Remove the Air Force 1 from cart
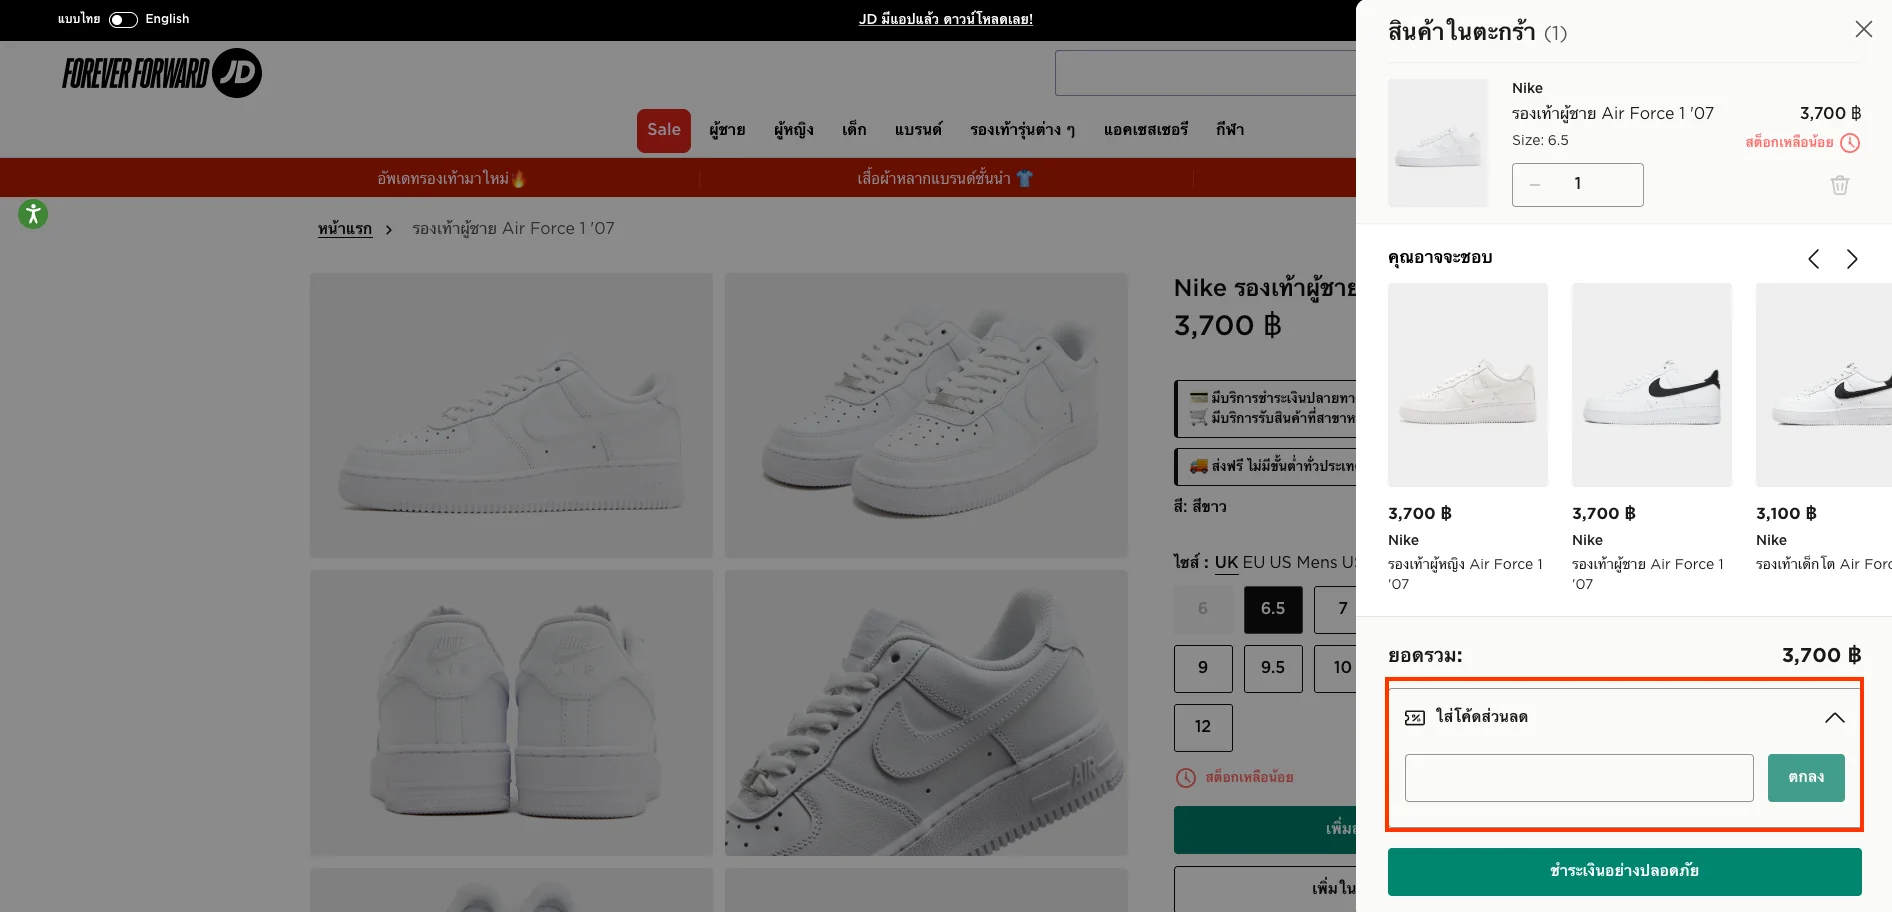The width and height of the screenshot is (1892, 912). pyautogui.click(x=1839, y=184)
